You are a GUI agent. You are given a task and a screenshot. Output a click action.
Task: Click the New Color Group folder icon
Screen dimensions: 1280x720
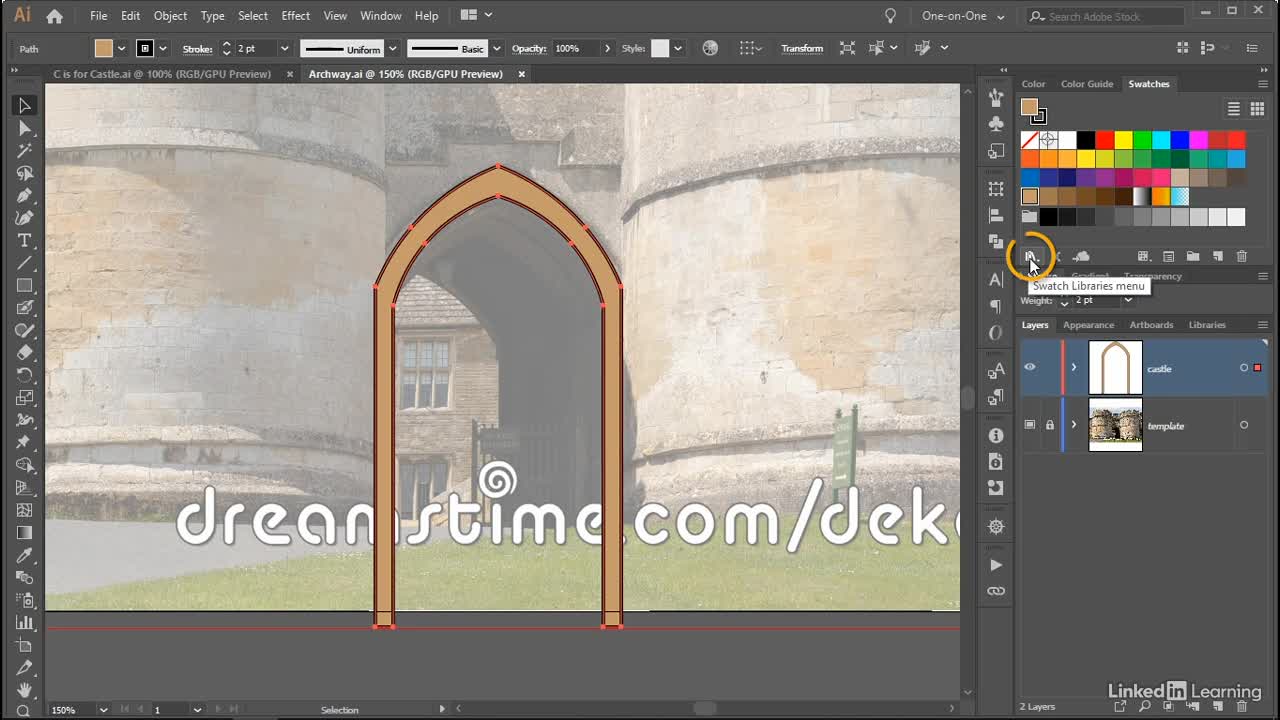click(x=1193, y=257)
